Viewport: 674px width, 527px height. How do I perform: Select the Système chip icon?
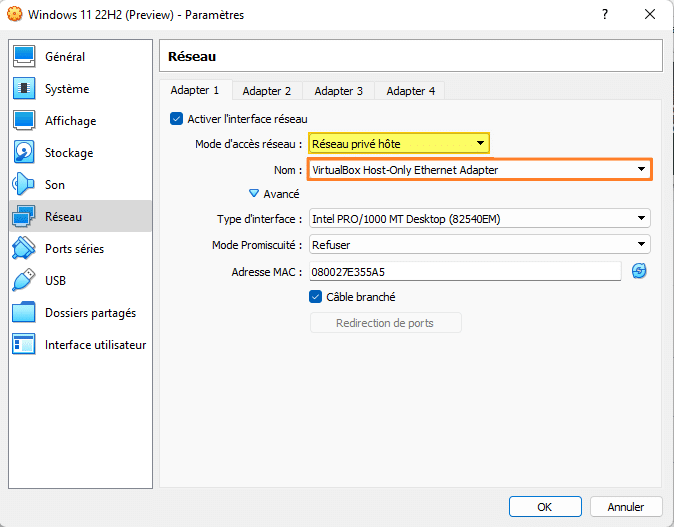tap(25, 89)
